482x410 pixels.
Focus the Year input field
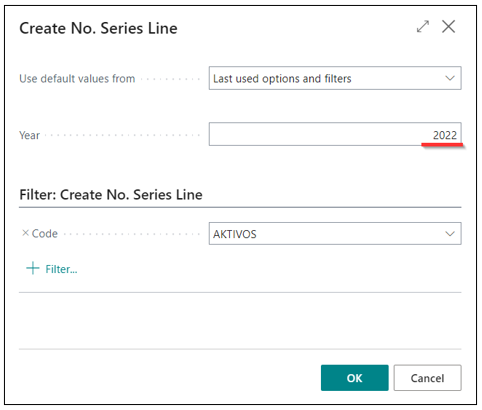[x=335, y=134]
